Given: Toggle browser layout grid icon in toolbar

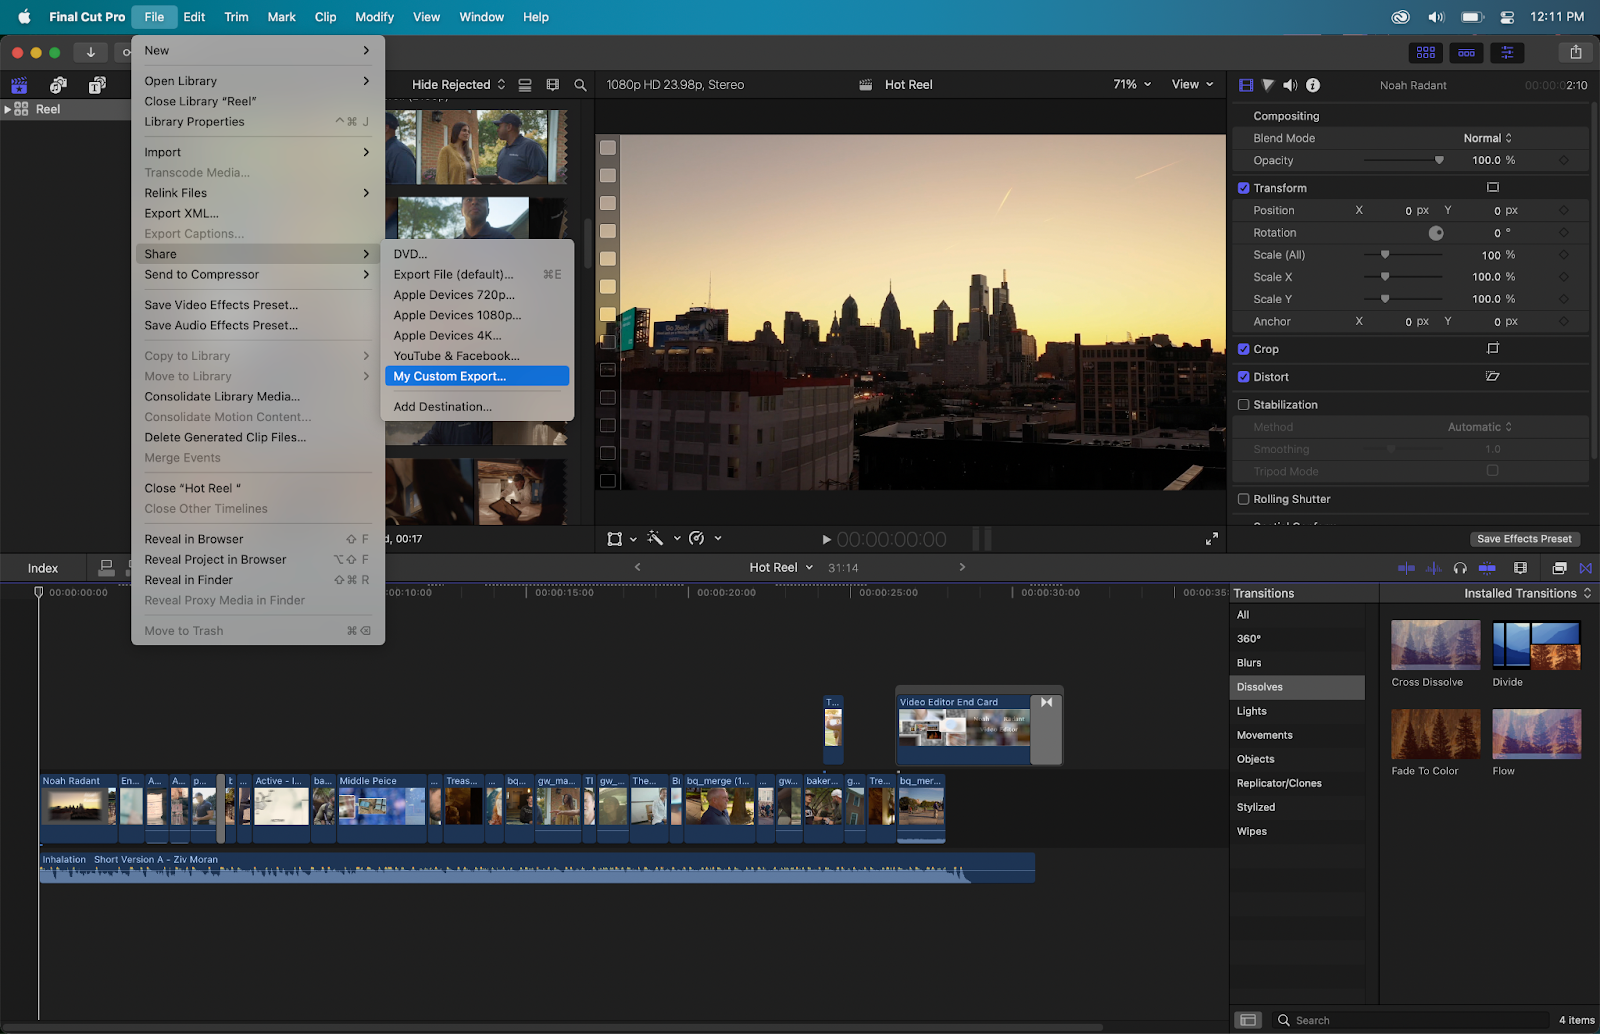Looking at the screenshot, I should click(1426, 52).
